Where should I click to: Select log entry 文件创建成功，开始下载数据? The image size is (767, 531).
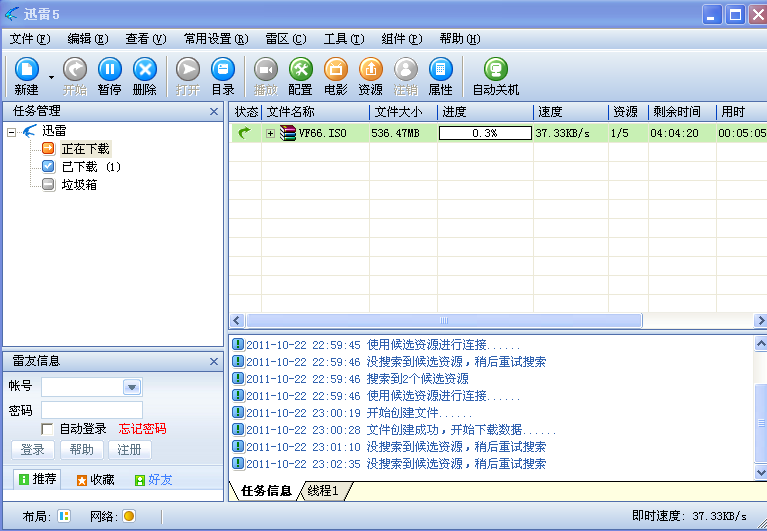click(461, 430)
